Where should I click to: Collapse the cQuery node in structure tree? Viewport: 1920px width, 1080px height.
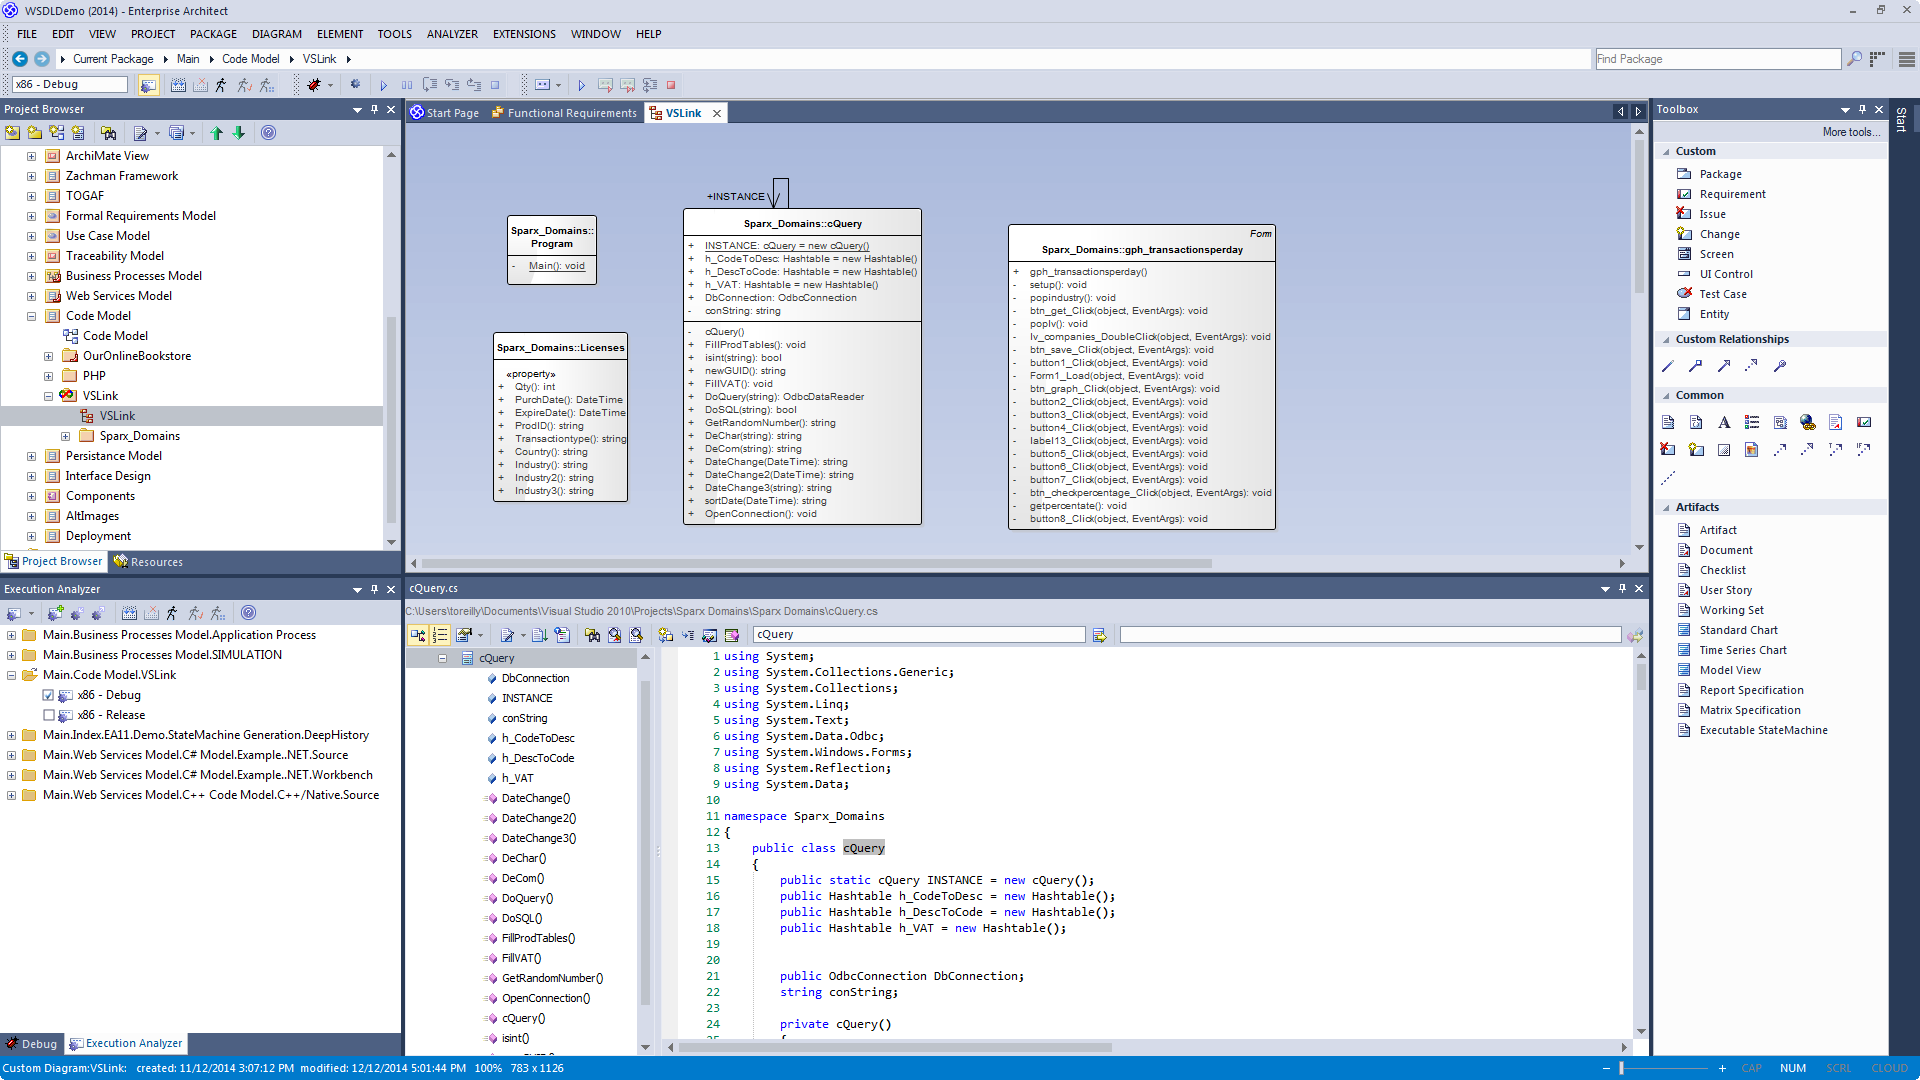tap(442, 658)
